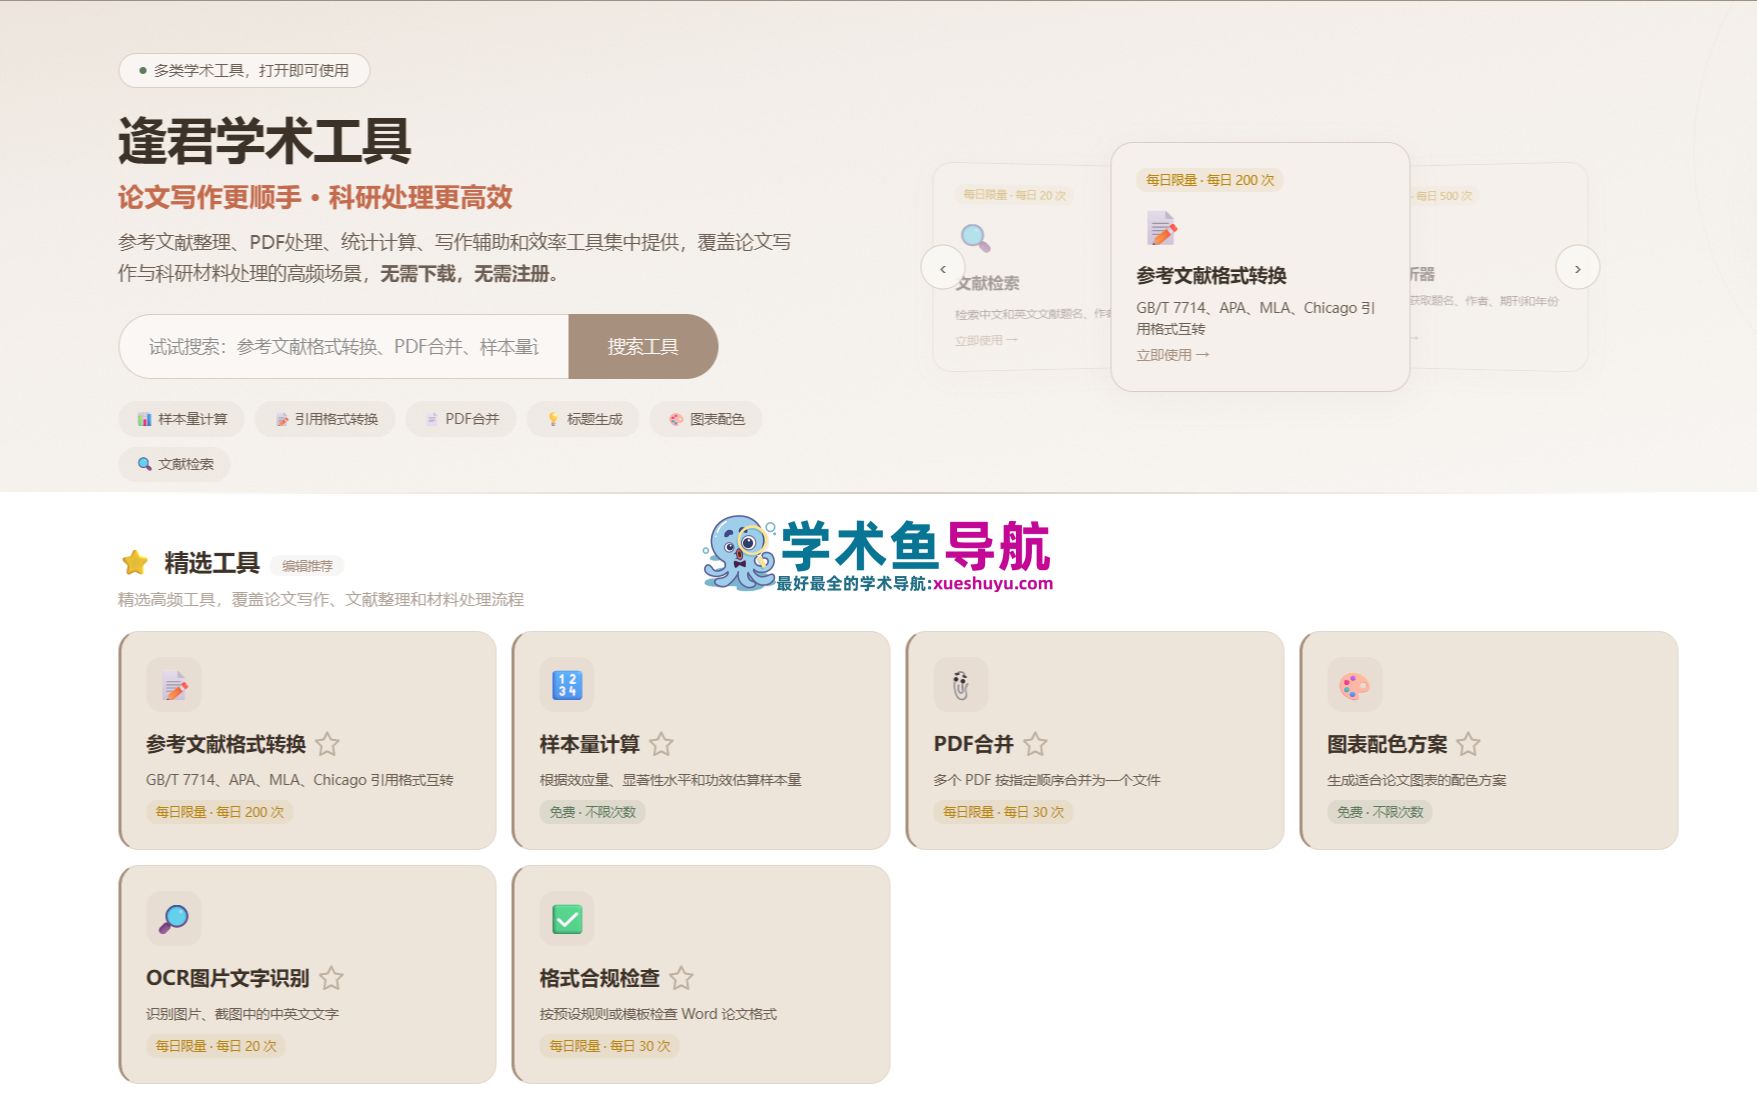
Task: Select the 样本量计算 quick tag
Action: coord(183,419)
